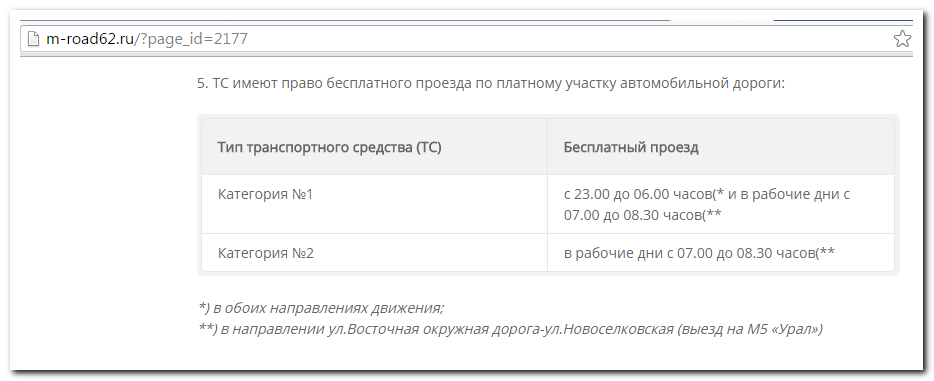Click the page info document icon
The image size is (934, 381).
33,39
